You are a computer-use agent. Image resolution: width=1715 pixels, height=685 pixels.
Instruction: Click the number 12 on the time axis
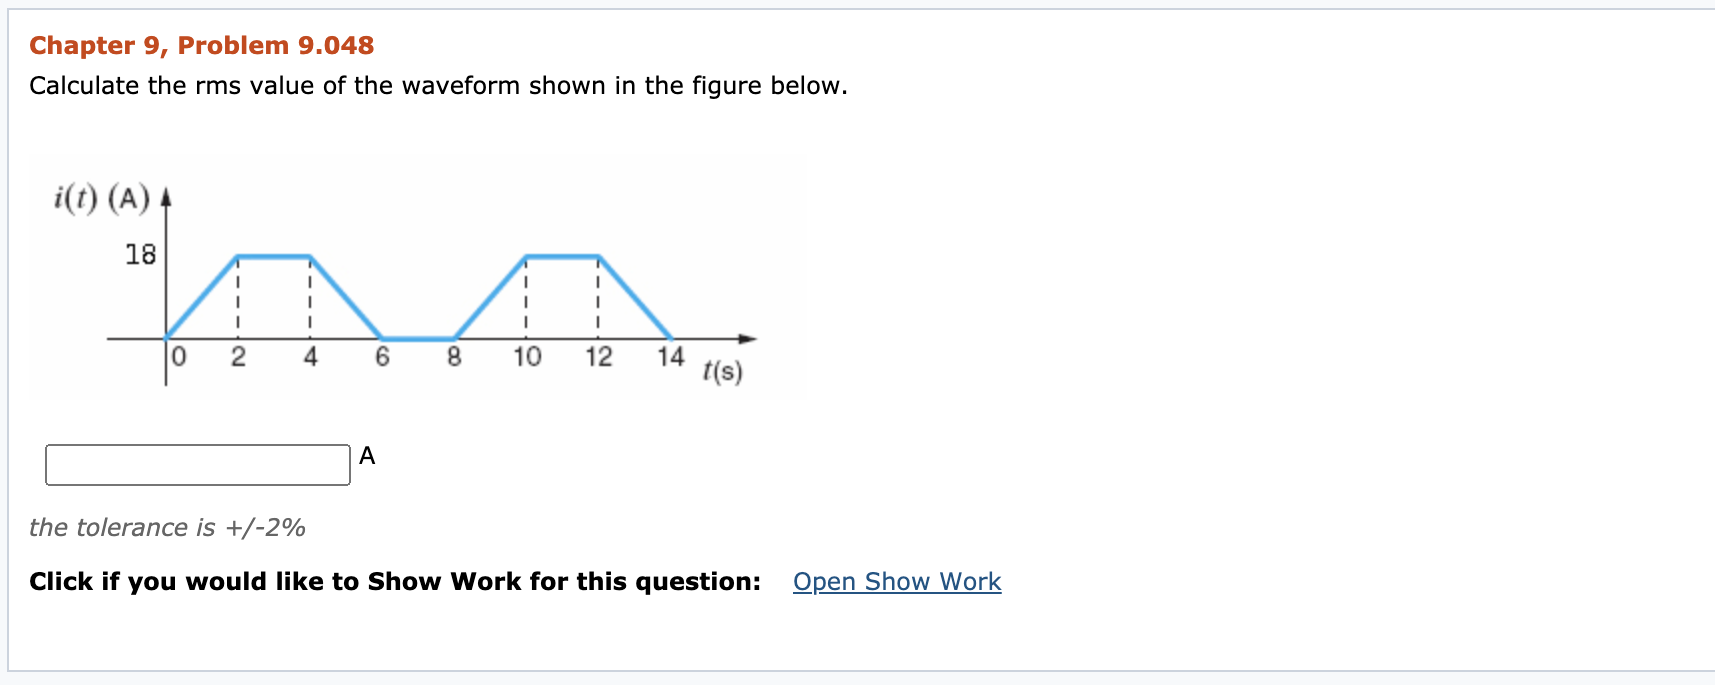pos(598,356)
